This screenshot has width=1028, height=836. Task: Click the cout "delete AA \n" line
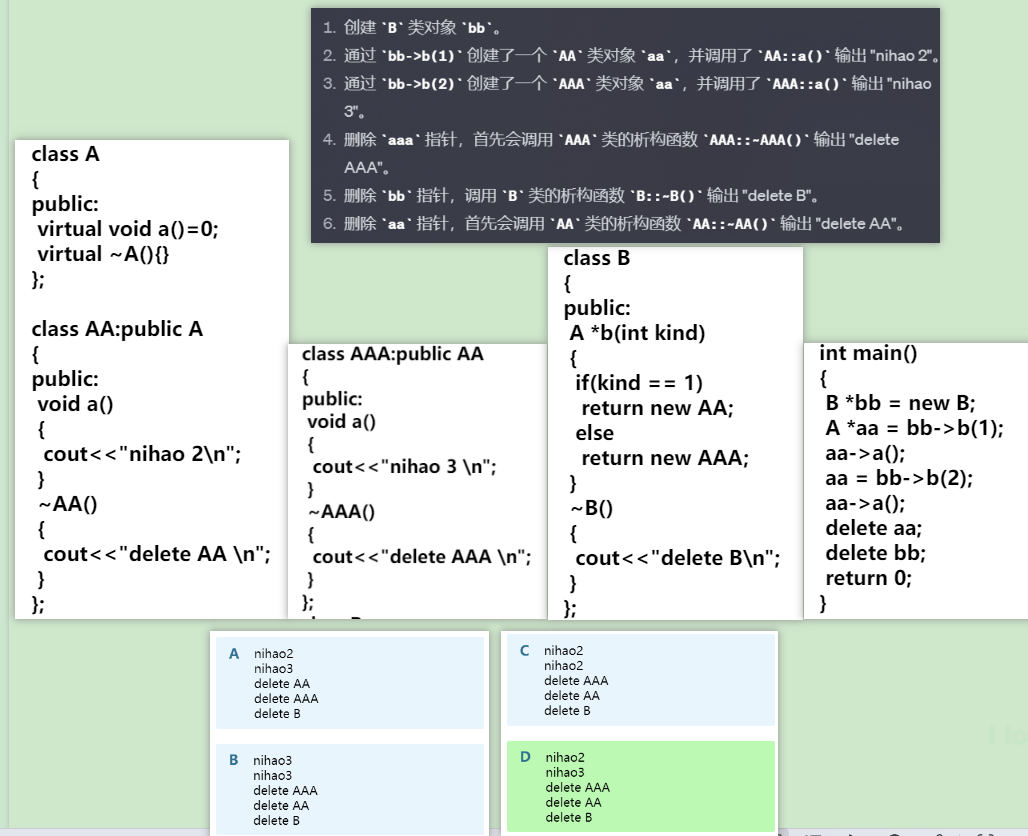[x=157, y=554]
